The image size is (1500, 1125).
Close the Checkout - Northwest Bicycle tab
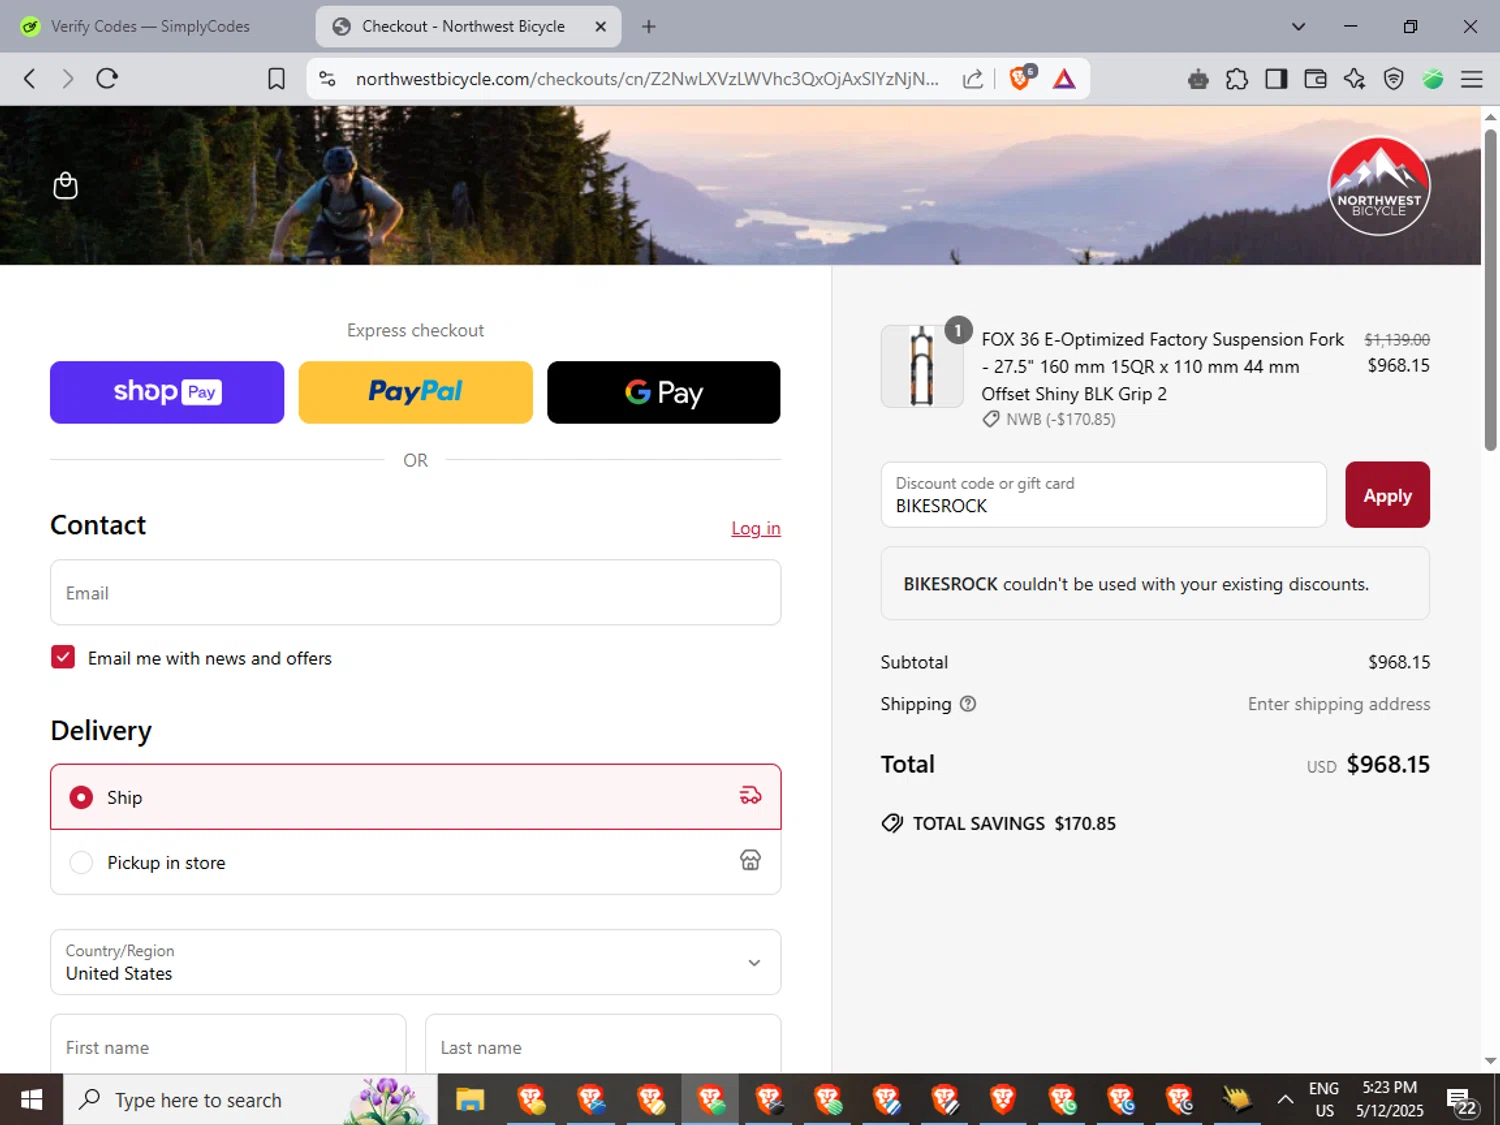600,27
